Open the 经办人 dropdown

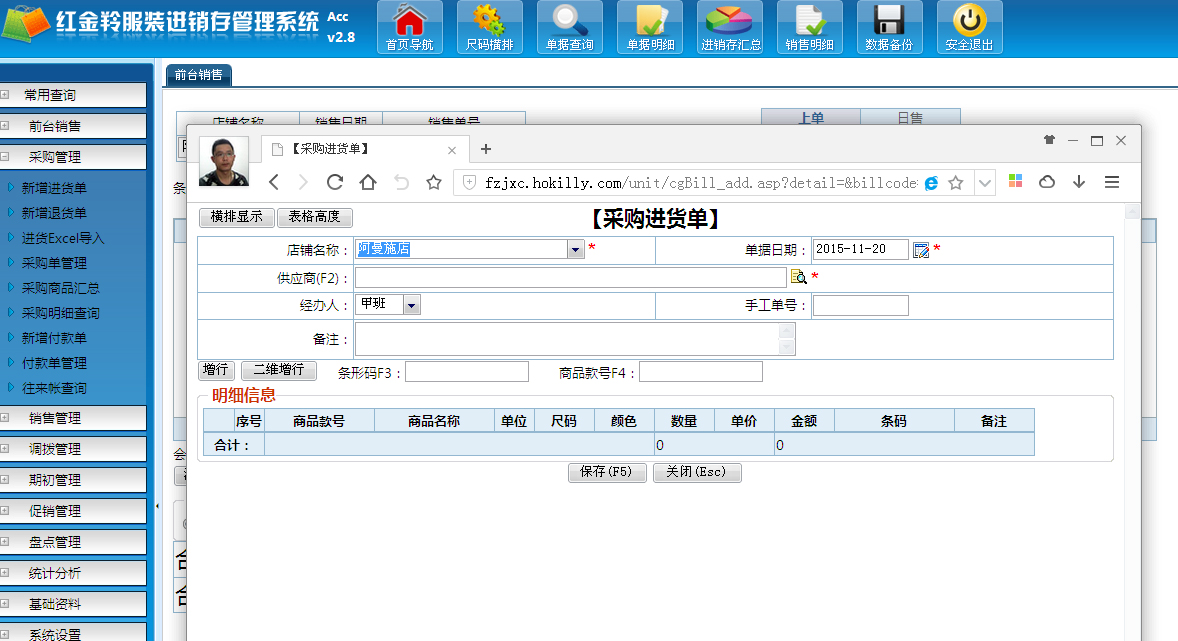click(x=412, y=305)
